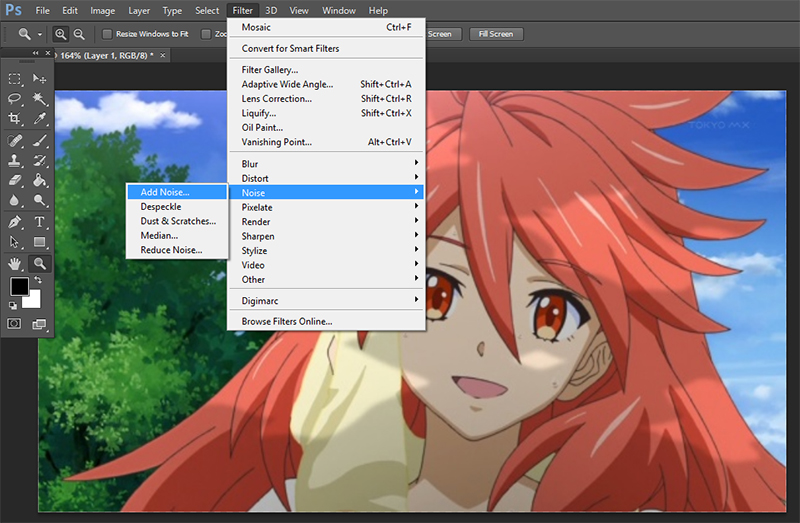Select the Rectangular Marquee tool

pos(15,79)
